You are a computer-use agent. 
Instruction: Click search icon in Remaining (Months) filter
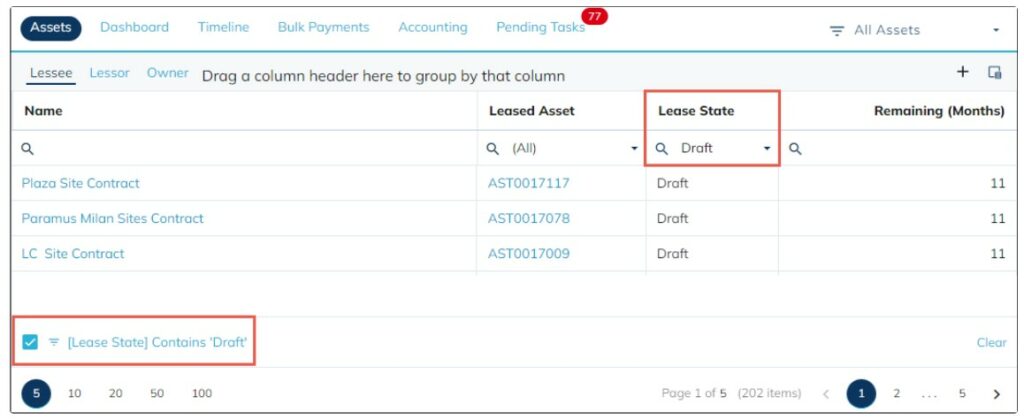point(796,148)
